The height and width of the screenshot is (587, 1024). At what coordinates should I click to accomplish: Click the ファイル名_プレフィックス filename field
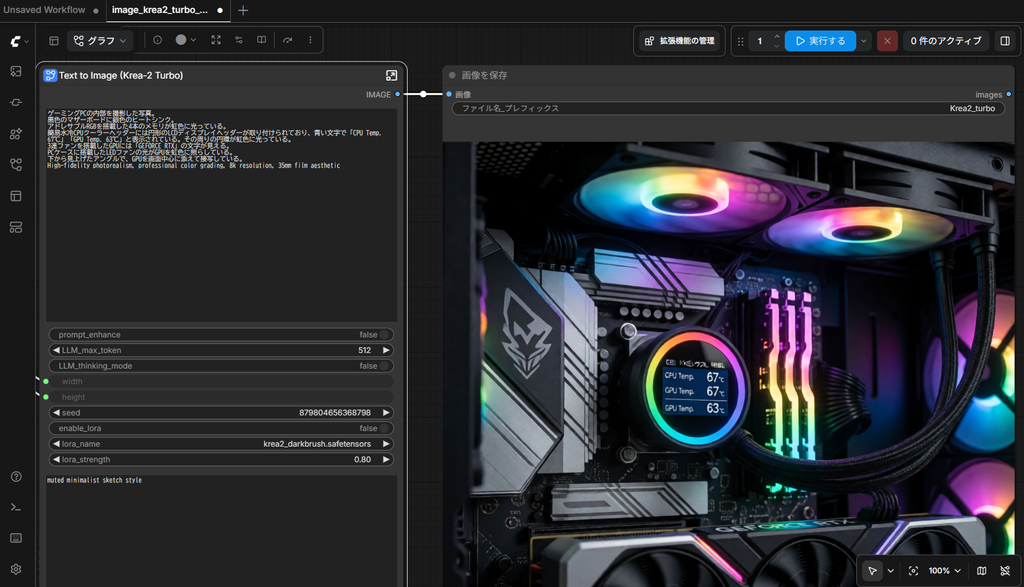(728, 108)
